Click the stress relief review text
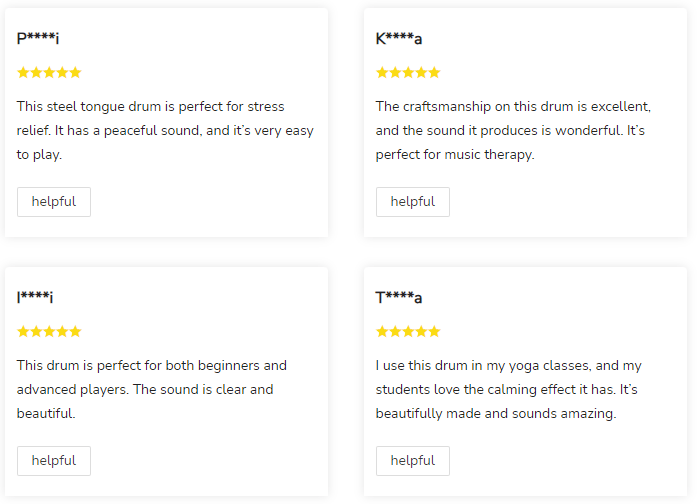698x504 pixels. 165,131
